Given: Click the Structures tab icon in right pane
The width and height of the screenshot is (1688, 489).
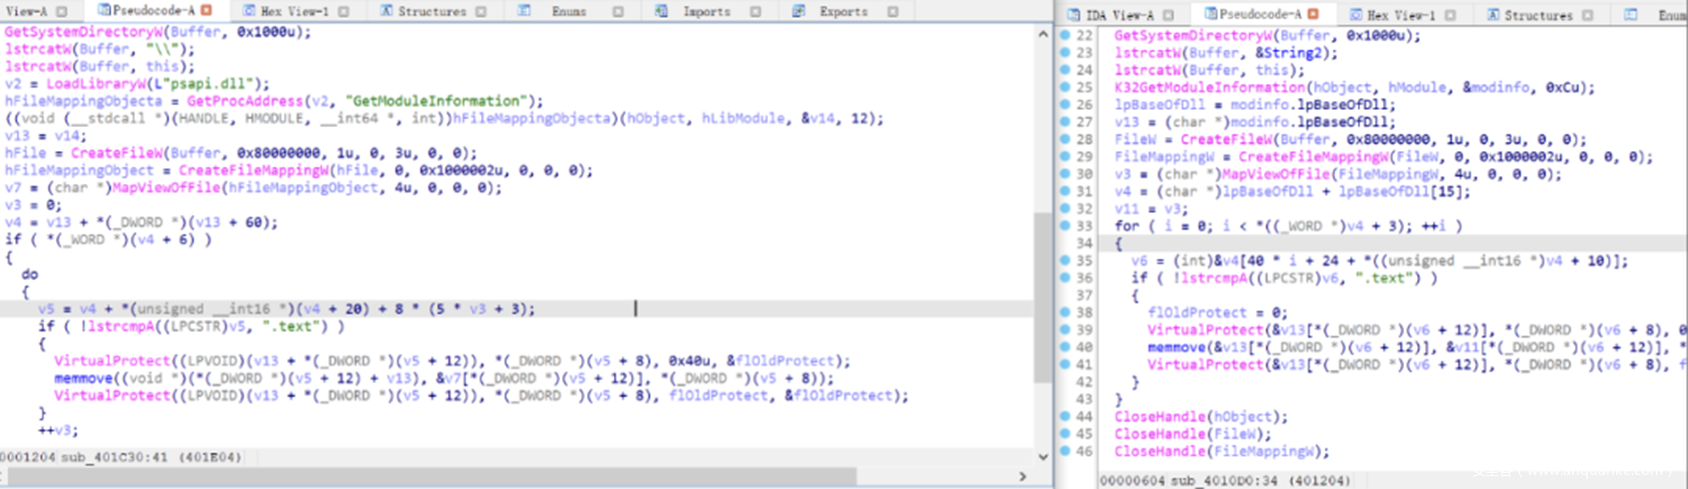Looking at the screenshot, I should point(1493,15).
